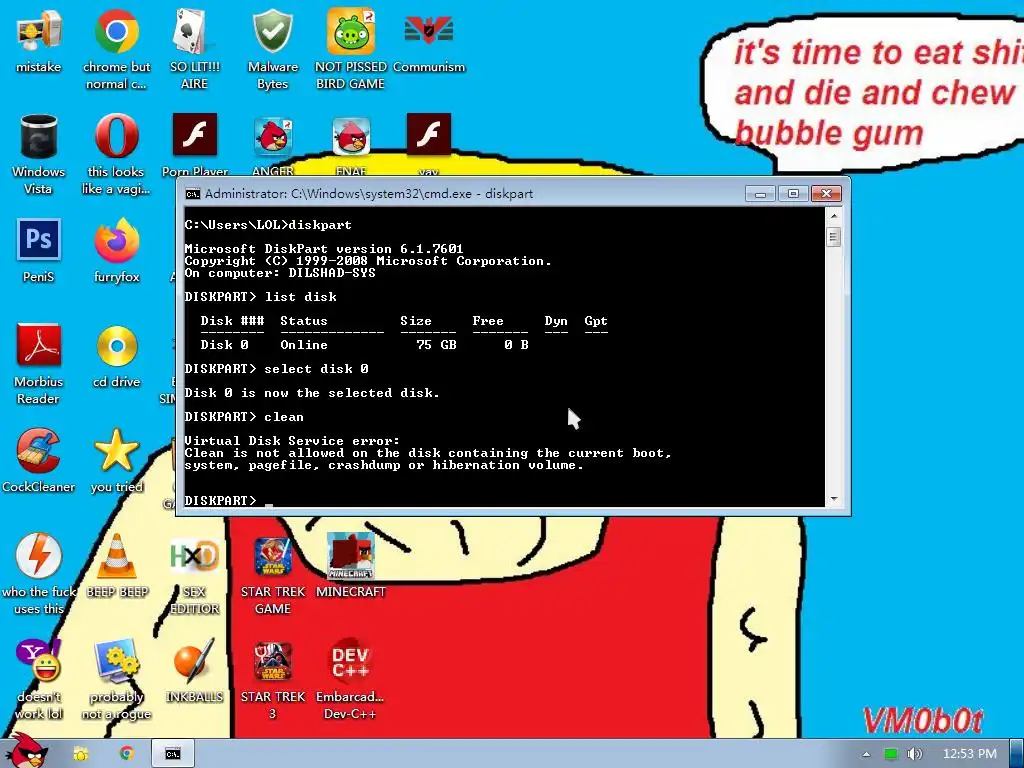Image resolution: width=1024 pixels, height=768 pixels.
Task: Open the ANGER red bird icon
Action: [x=272, y=145]
